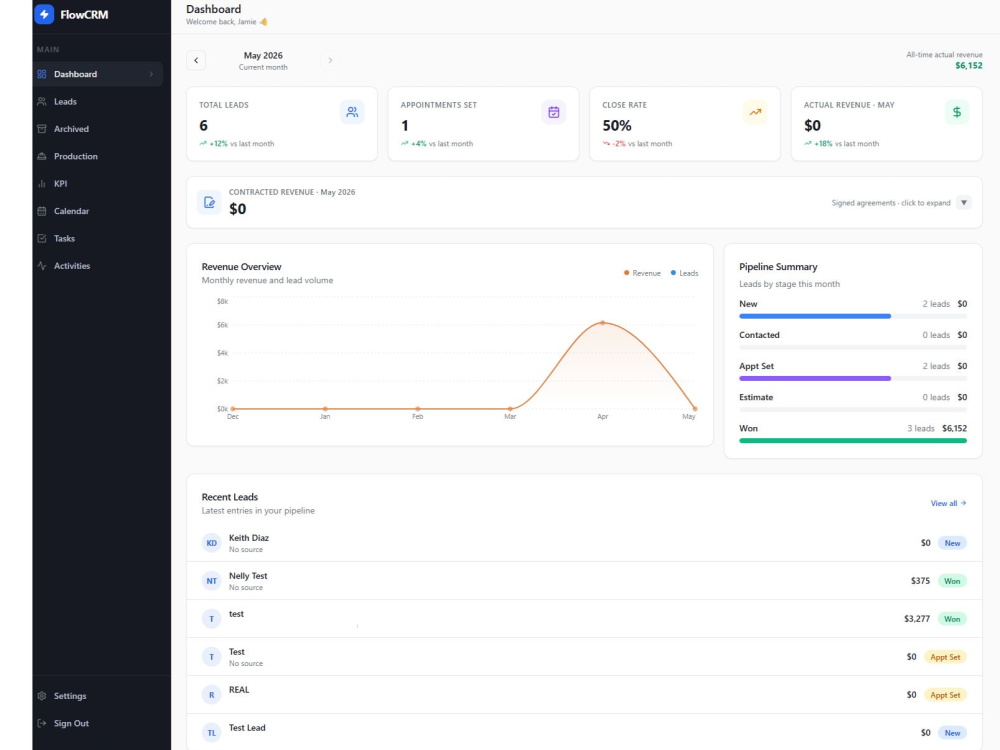The image size is (1000, 750).
Task: Select the Nelly Test lead name
Action: [248, 576]
